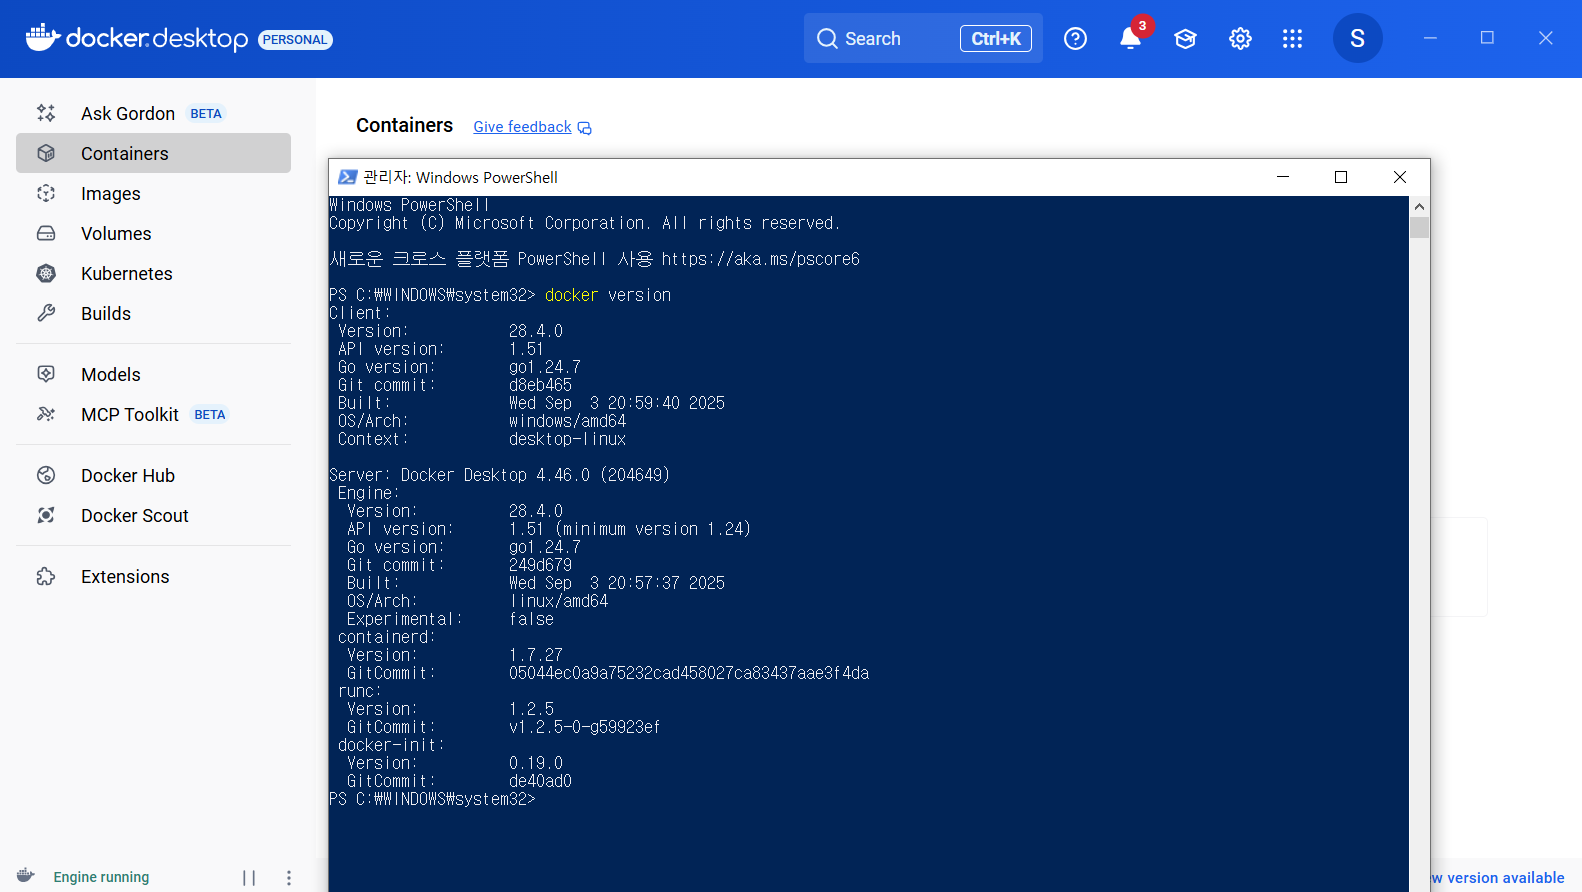The height and width of the screenshot is (892, 1582).
Task: Click the feedback speech bubble icon
Action: [x=585, y=128]
